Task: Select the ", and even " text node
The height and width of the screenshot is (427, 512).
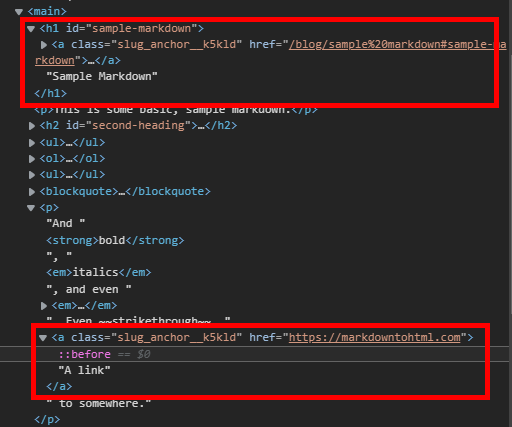Action: coord(89,289)
